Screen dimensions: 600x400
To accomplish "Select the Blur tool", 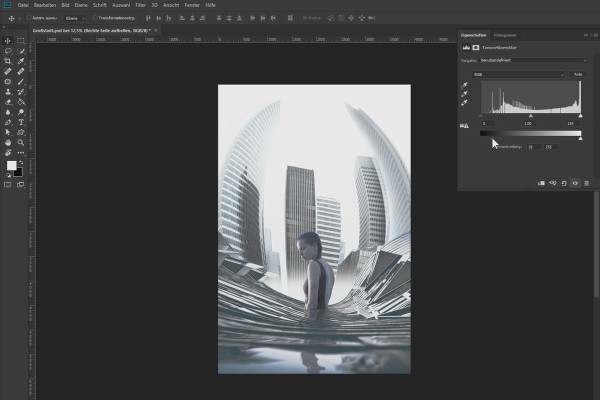I will tap(8, 112).
